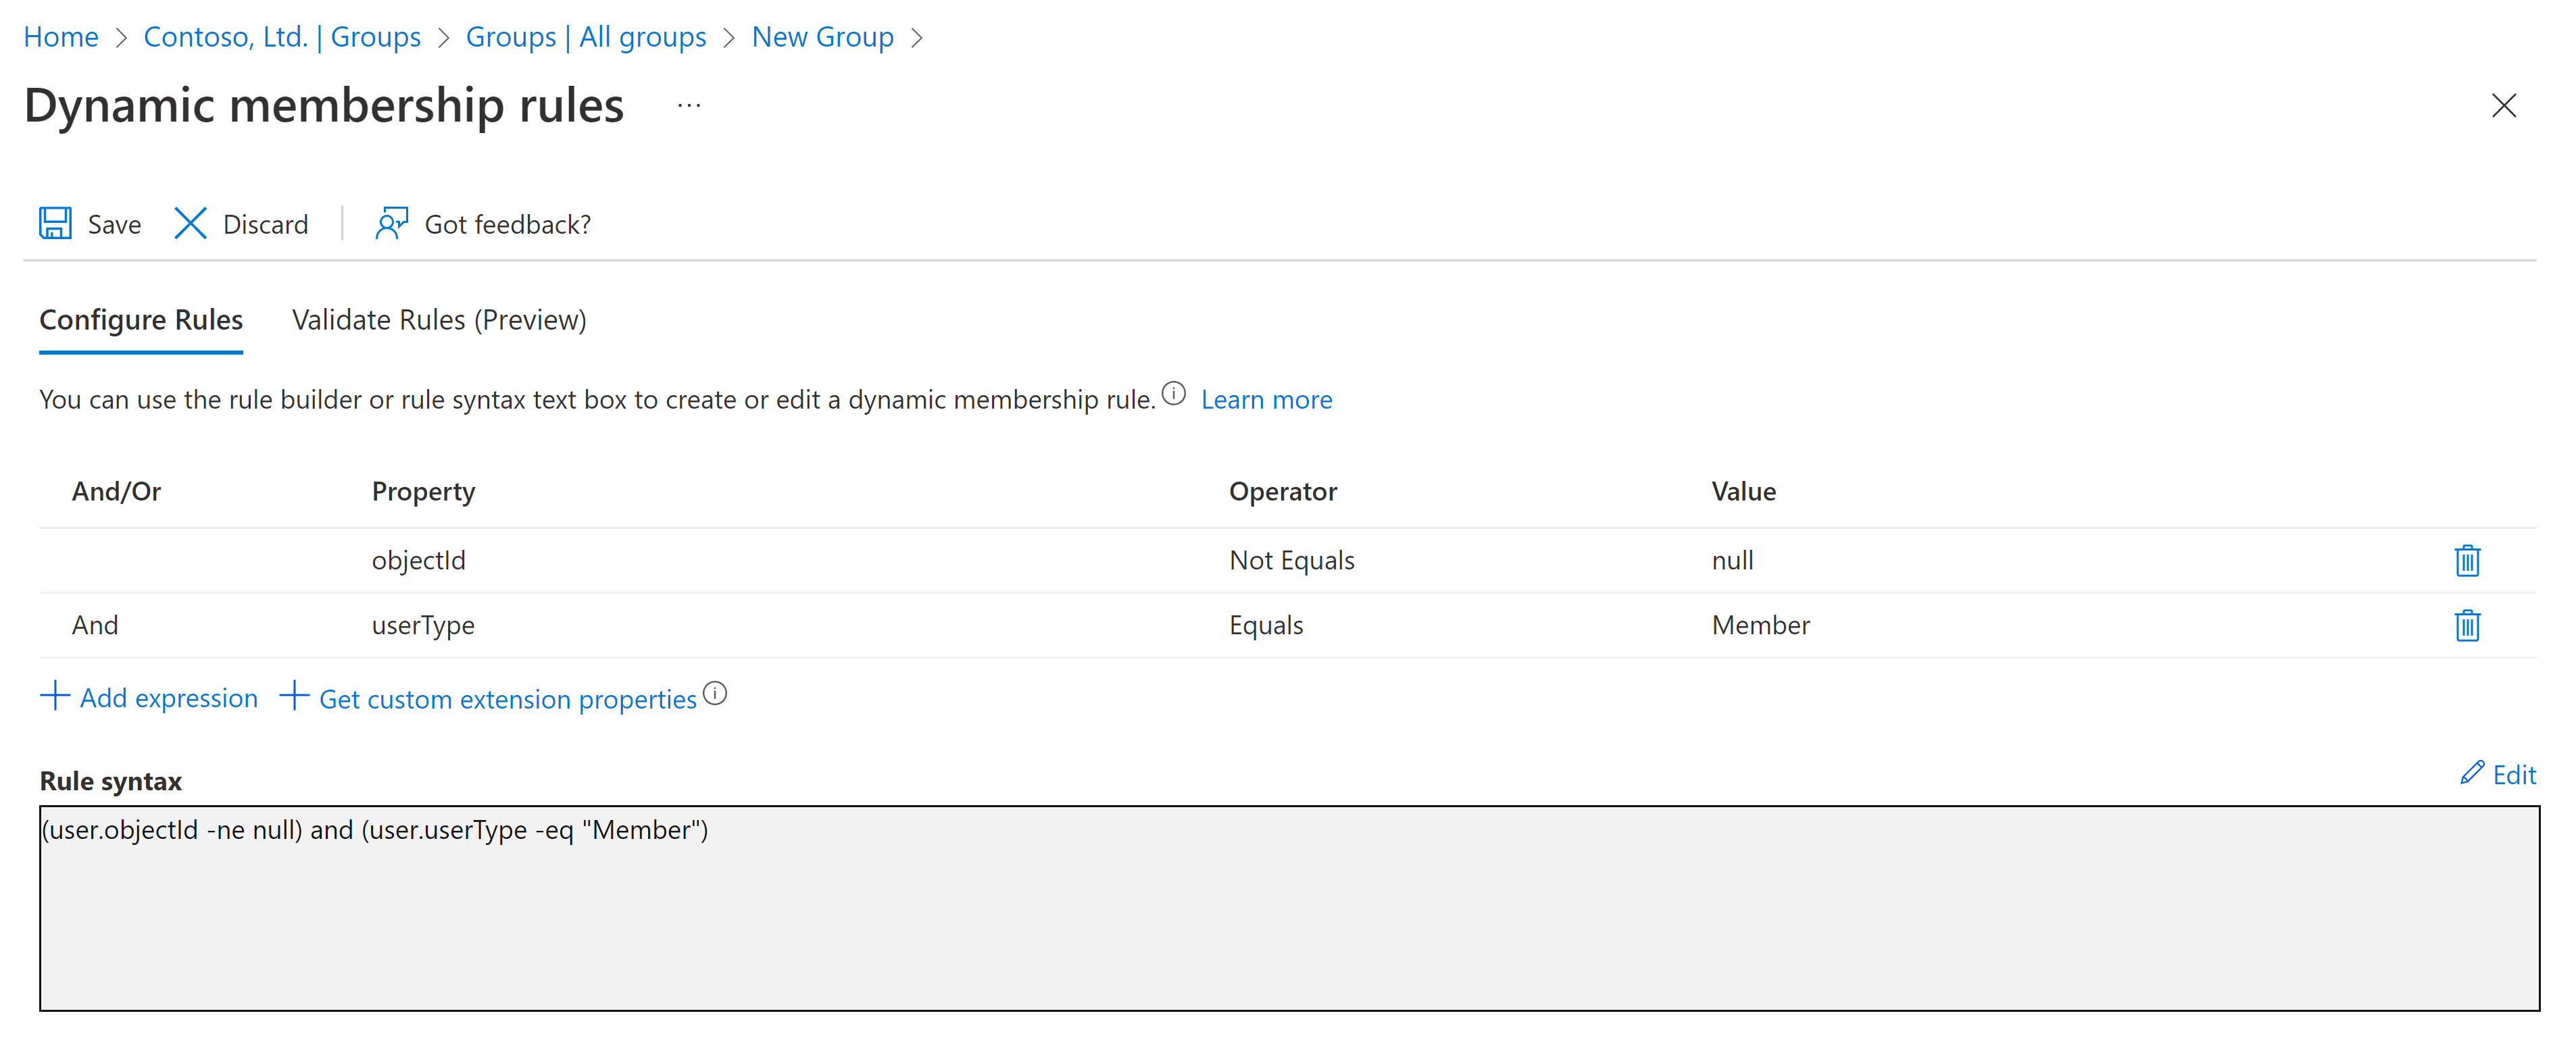Click the Got feedback person icon
Image resolution: width=2576 pixels, height=1049 pixels.
pos(391,223)
